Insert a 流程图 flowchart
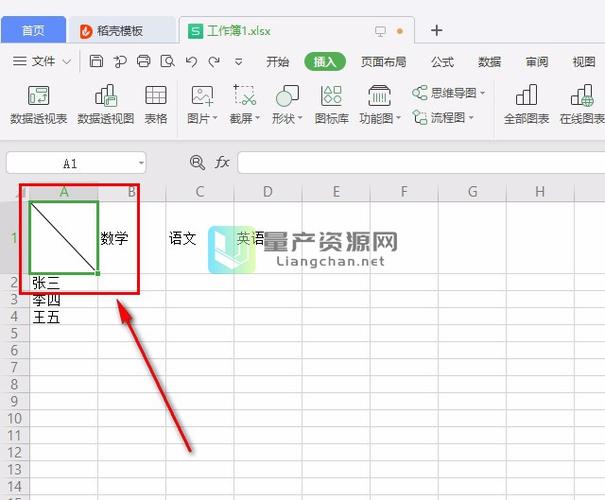Screen dimensions: 605x500 [x=439, y=117]
